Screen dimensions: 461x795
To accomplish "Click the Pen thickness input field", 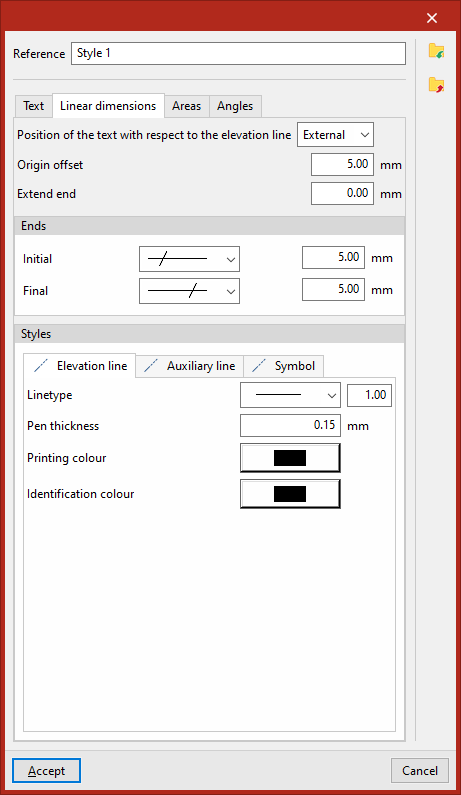I will point(290,425).
